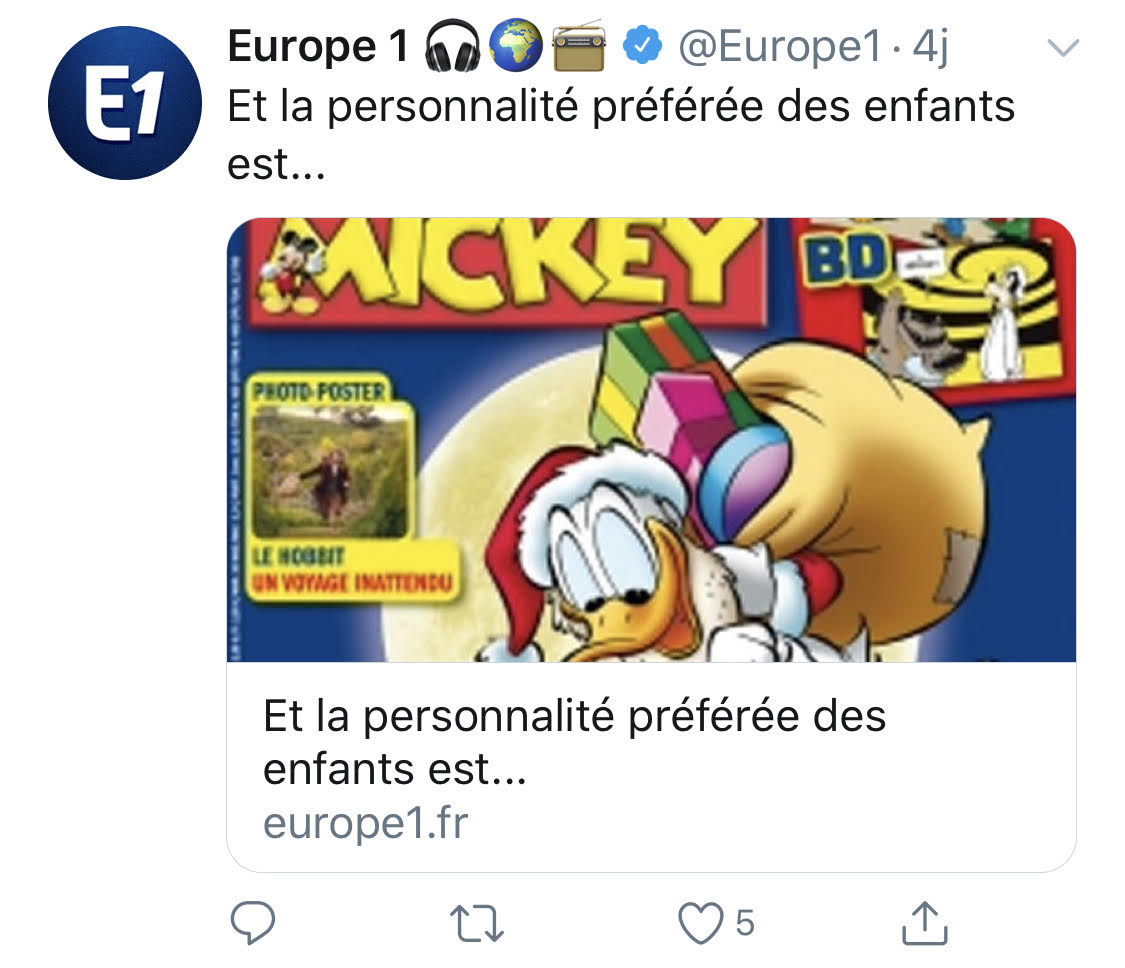Like the tweet with the heart icon
This screenshot has height=968, width=1125.
click(701, 923)
